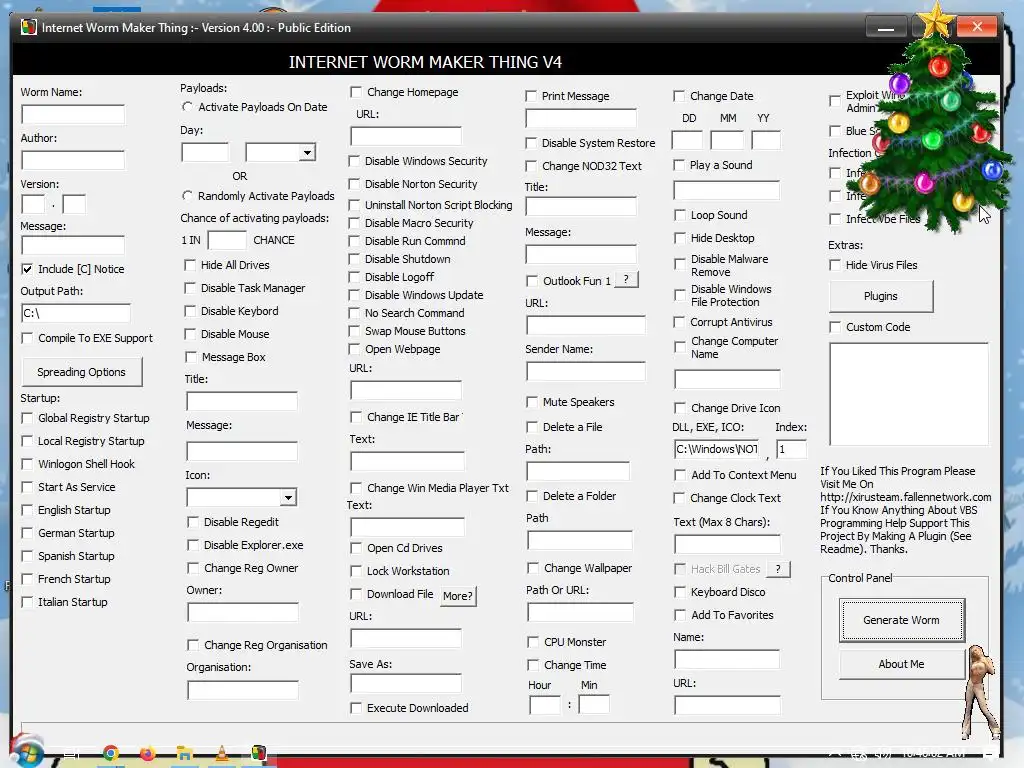Open the Windows Start orb
The width and height of the screenshot is (1024, 768).
tap(26, 752)
